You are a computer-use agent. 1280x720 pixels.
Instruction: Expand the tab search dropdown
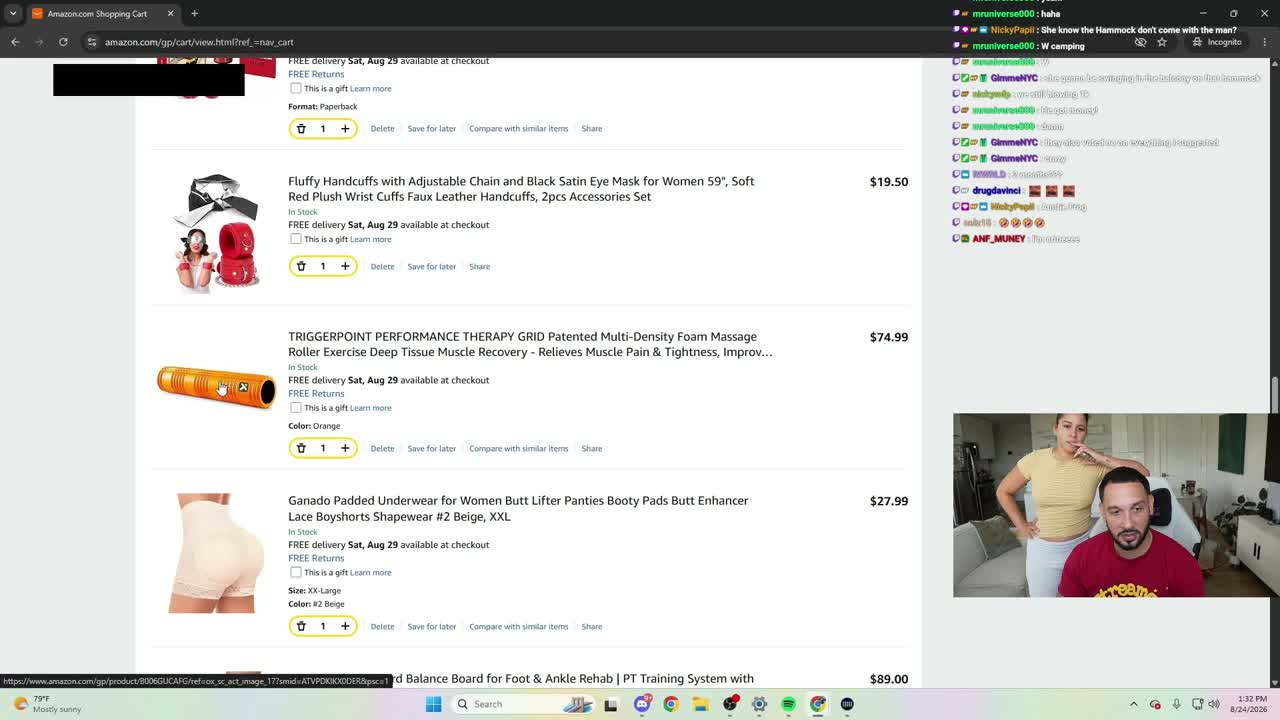click(13, 14)
